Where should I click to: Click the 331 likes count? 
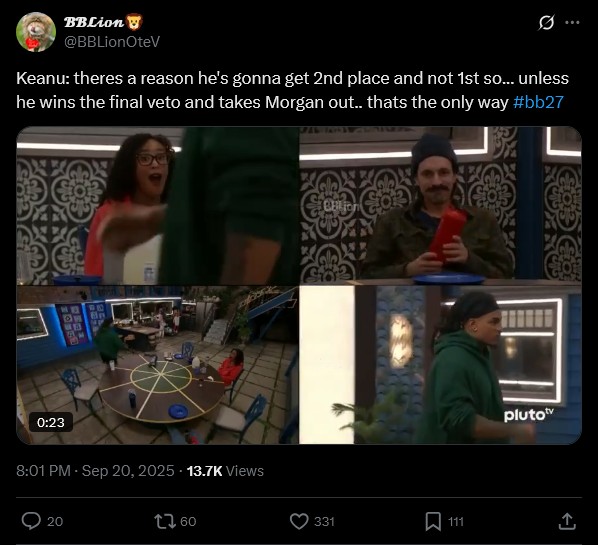point(324,521)
